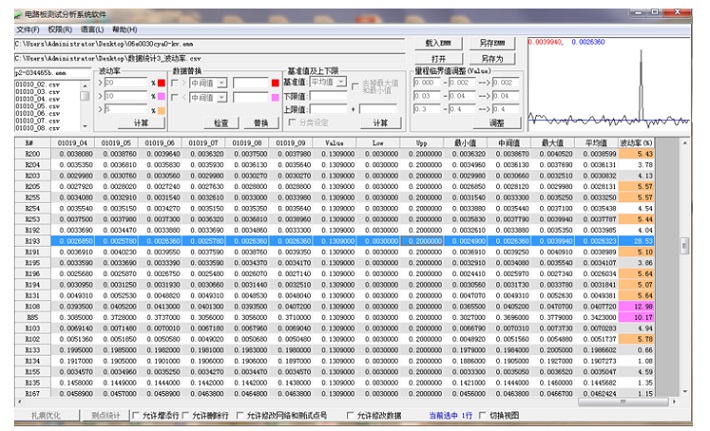The width and height of the screenshot is (710, 431).
Task: Click the 扎痕优化 button
Action: [46, 415]
